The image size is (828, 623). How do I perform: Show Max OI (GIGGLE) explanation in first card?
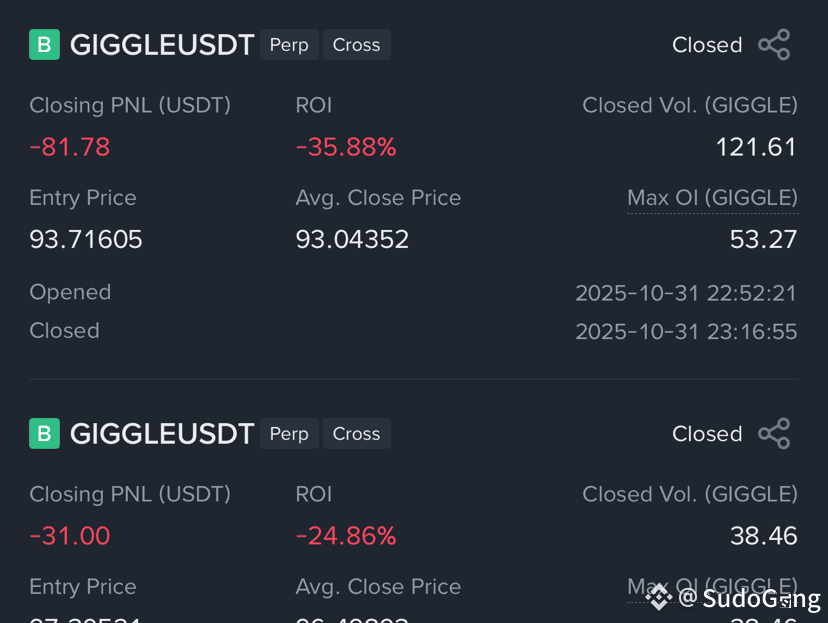[x=712, y=198]
